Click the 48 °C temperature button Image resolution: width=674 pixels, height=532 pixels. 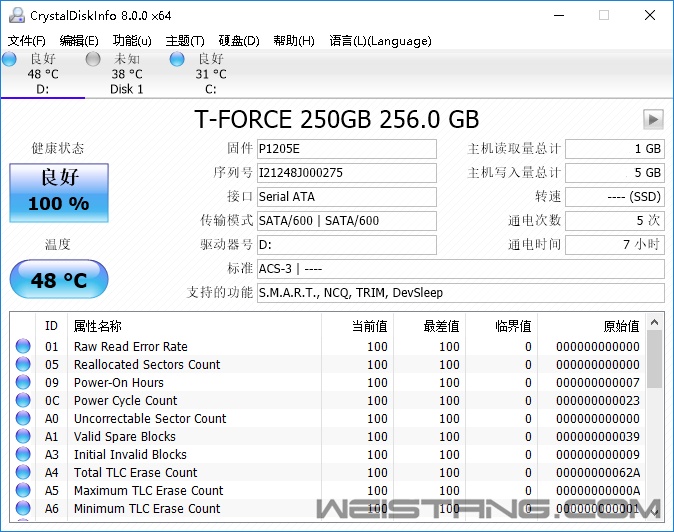[x=59, y=279]
